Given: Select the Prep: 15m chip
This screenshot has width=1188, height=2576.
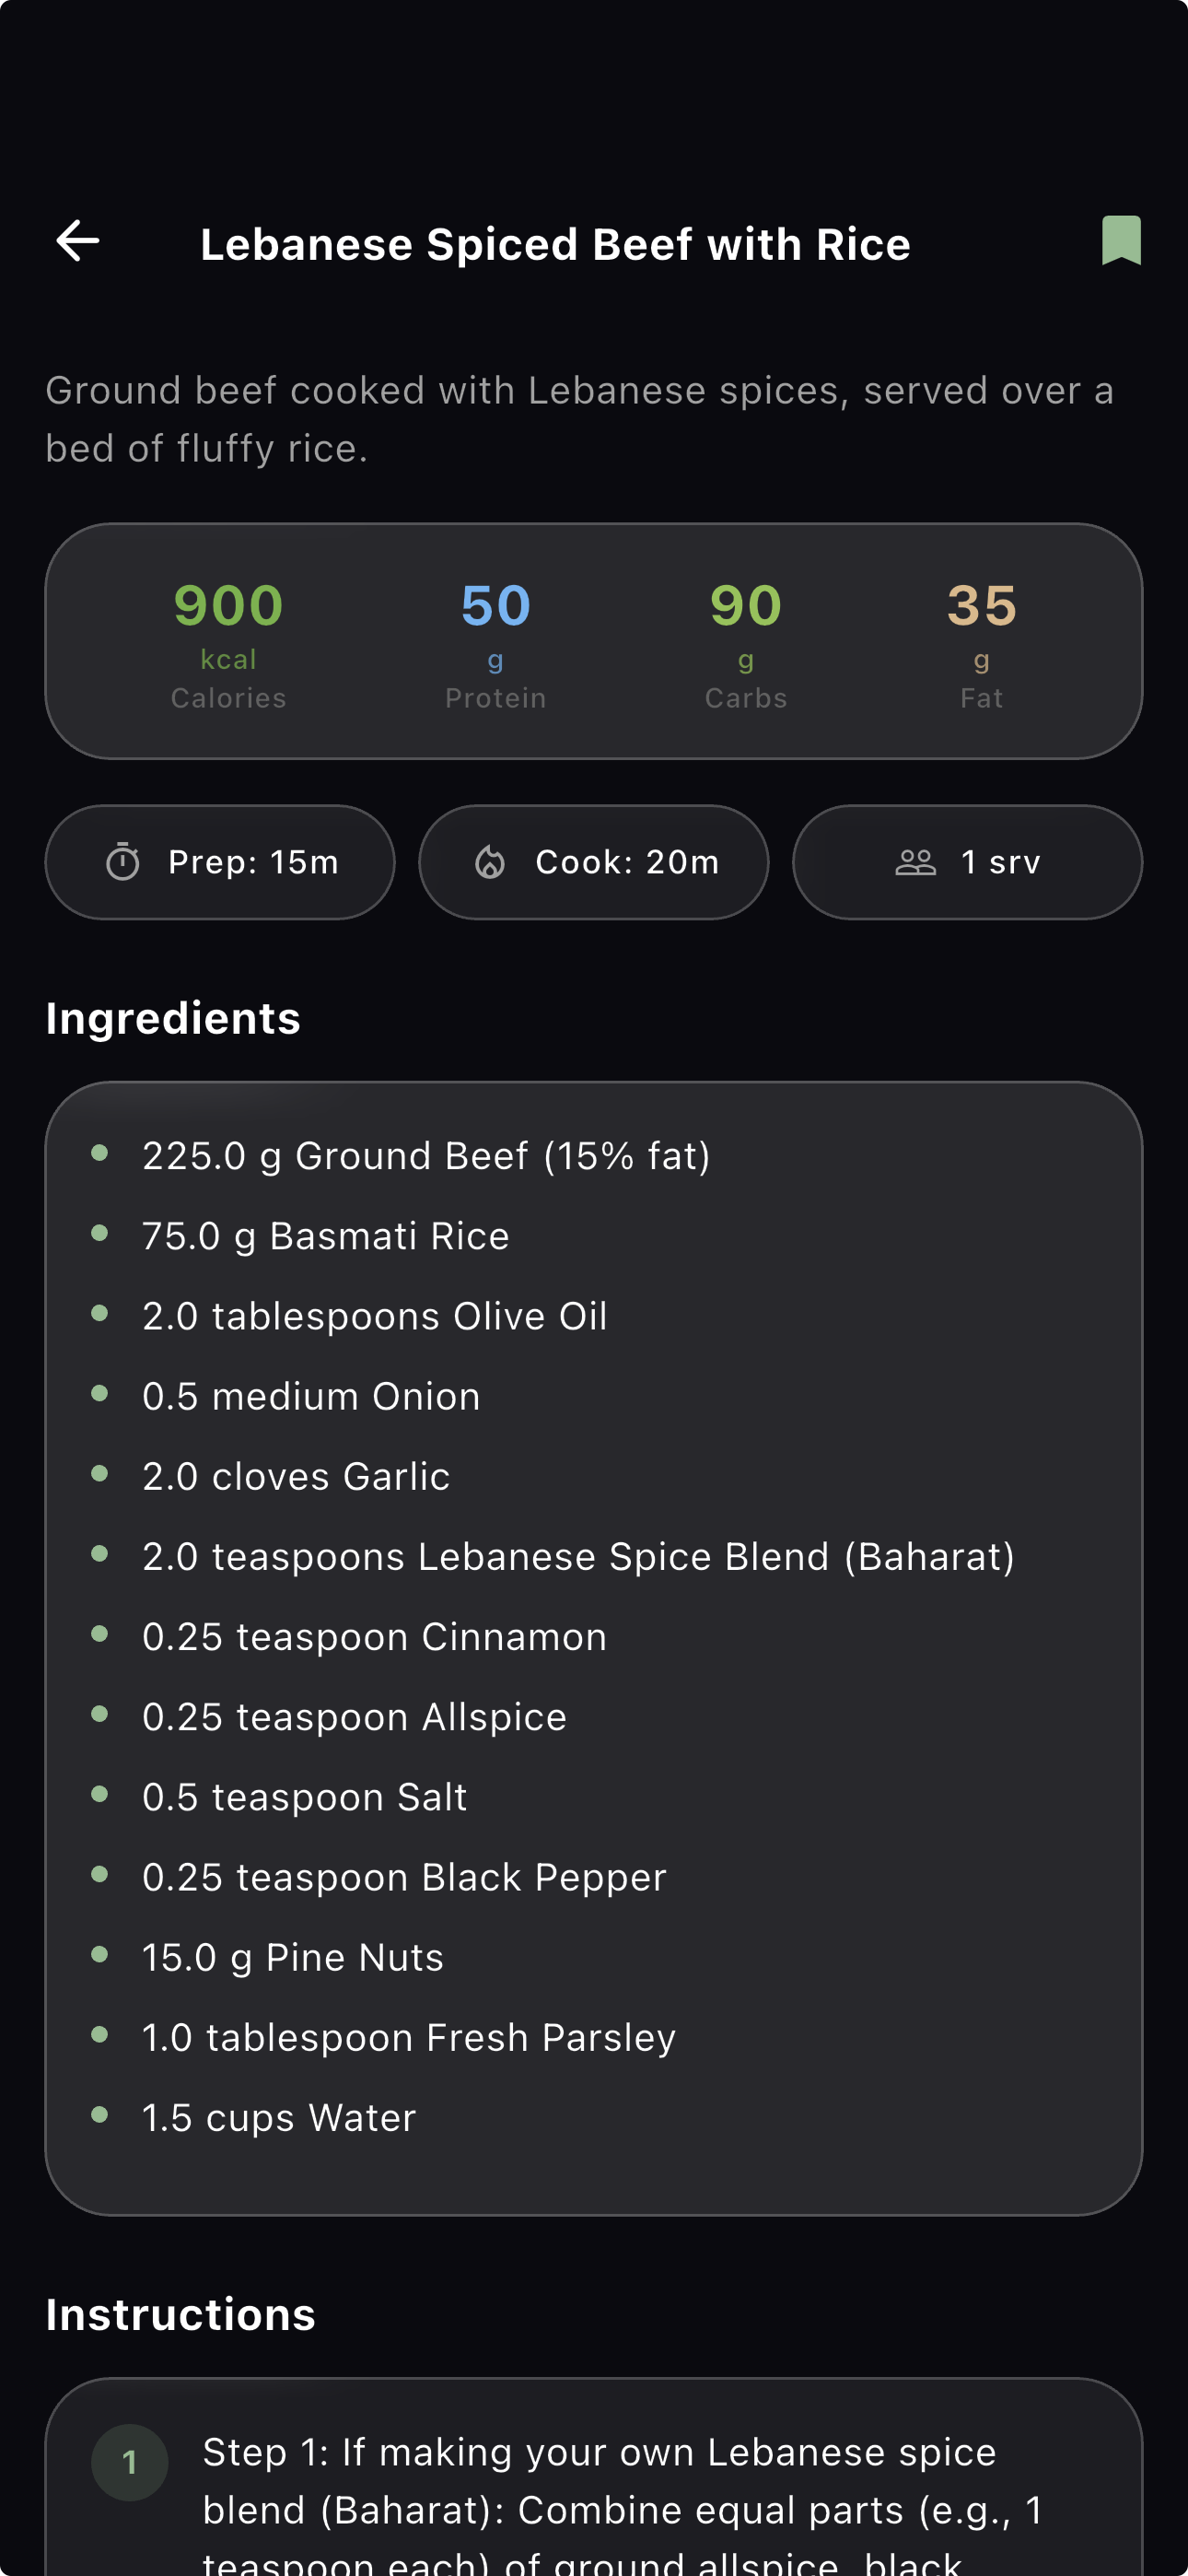Looking at the screenshot, I should 220,862.
